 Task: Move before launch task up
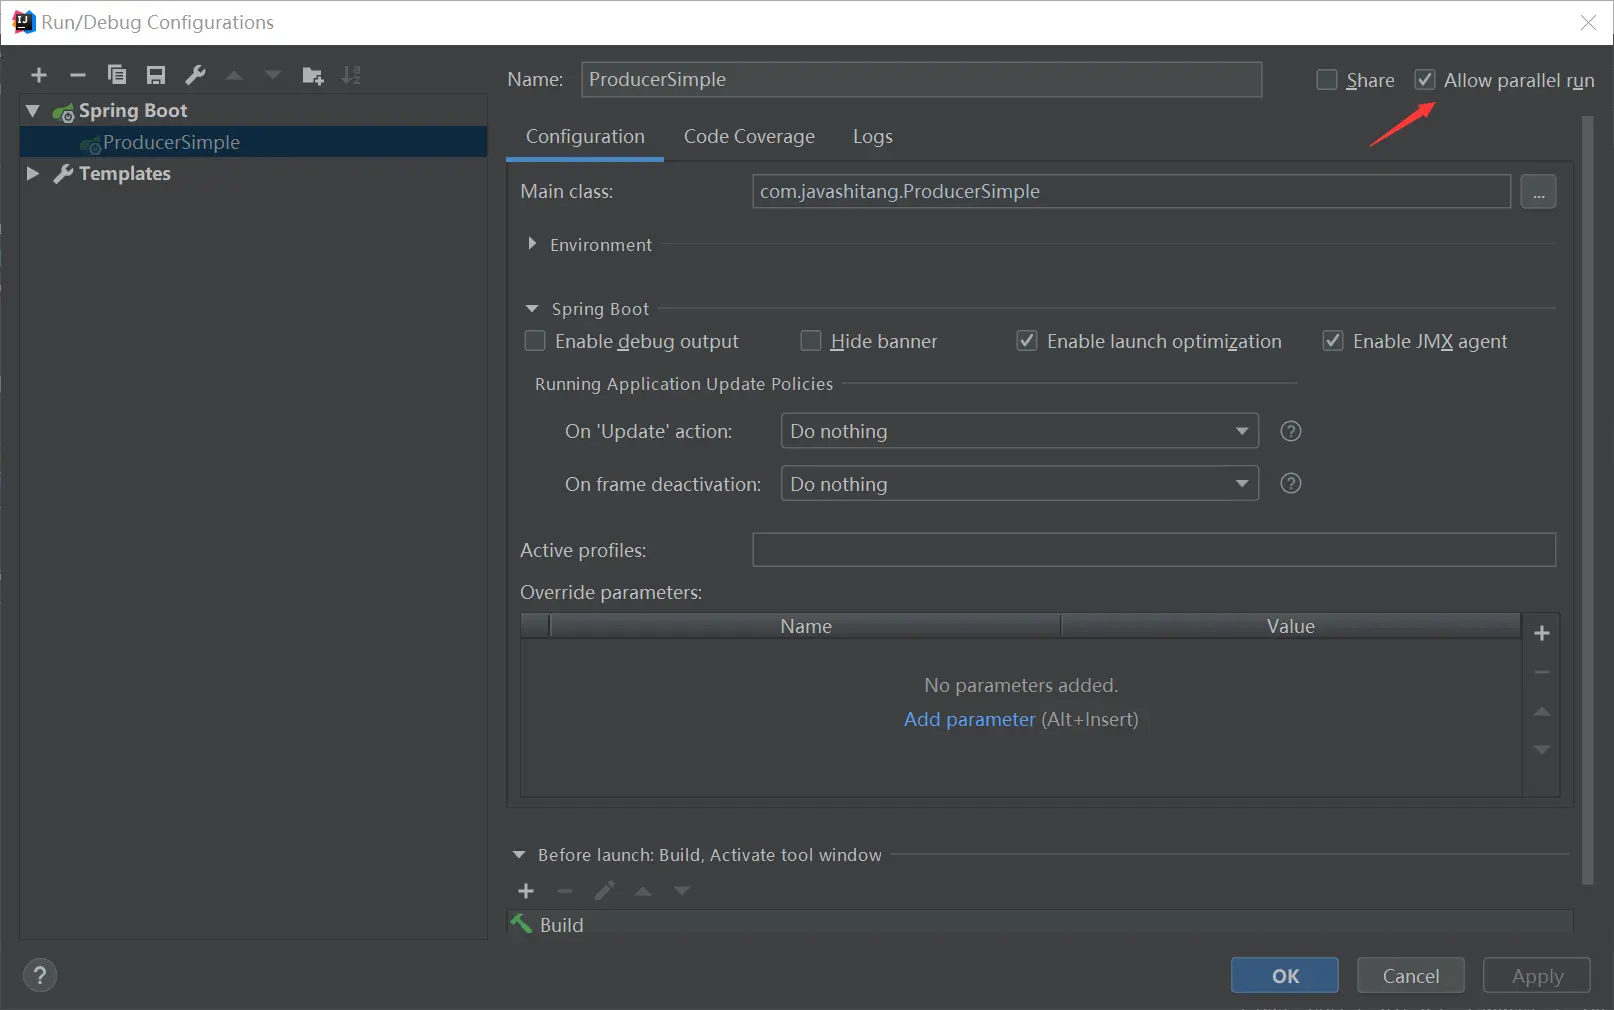click(643, 891)
